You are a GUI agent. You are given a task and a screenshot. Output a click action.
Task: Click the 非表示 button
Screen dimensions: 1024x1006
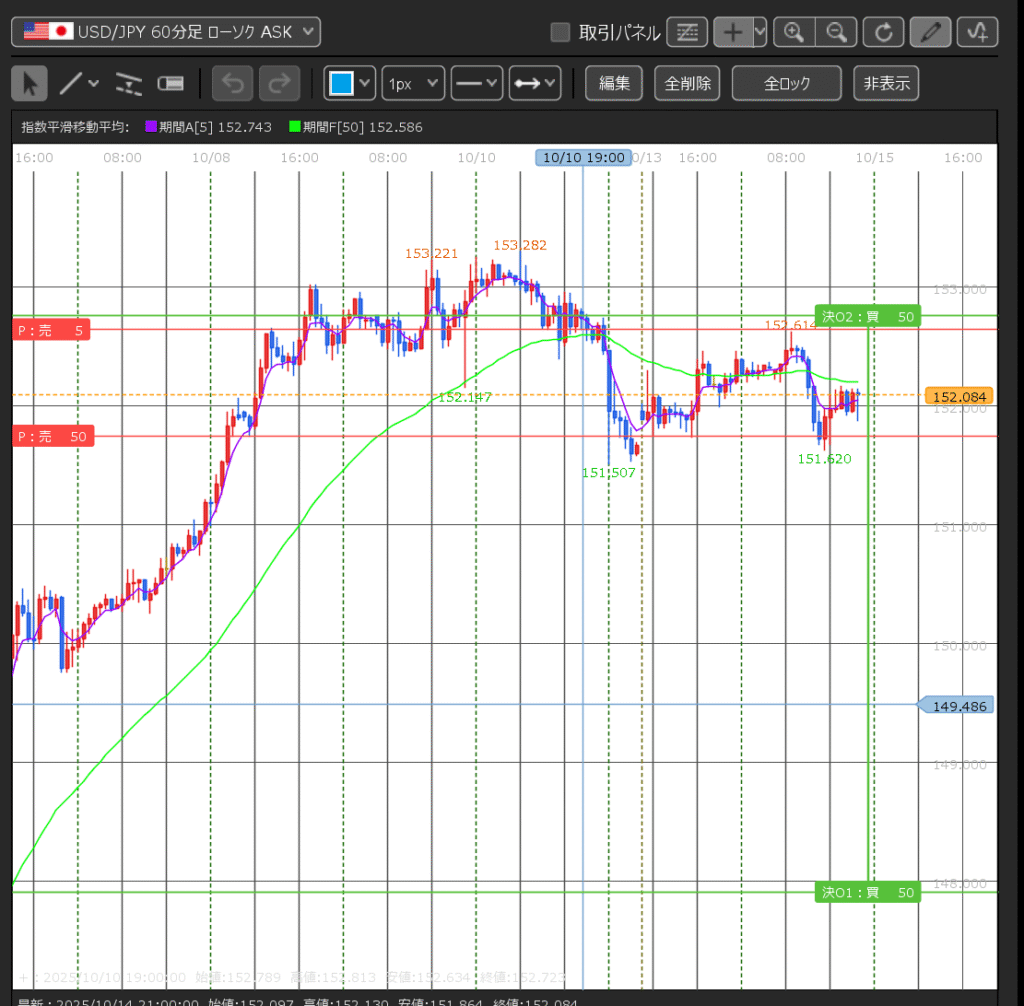pos(886,84)
